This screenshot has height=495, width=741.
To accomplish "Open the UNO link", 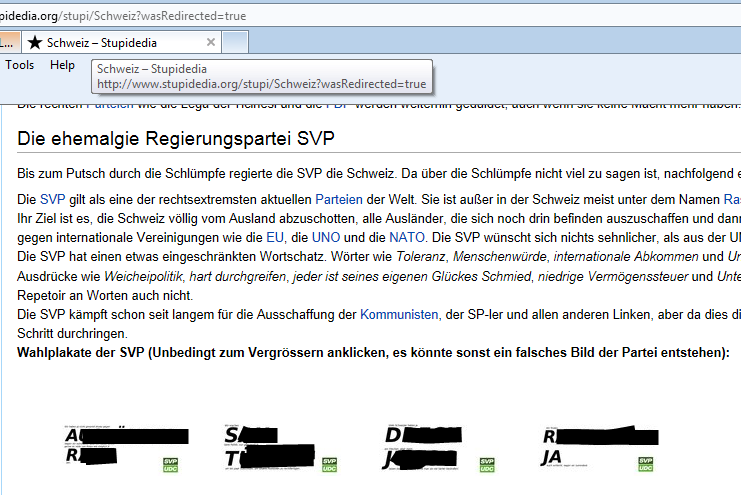I will tap(326, 237).
